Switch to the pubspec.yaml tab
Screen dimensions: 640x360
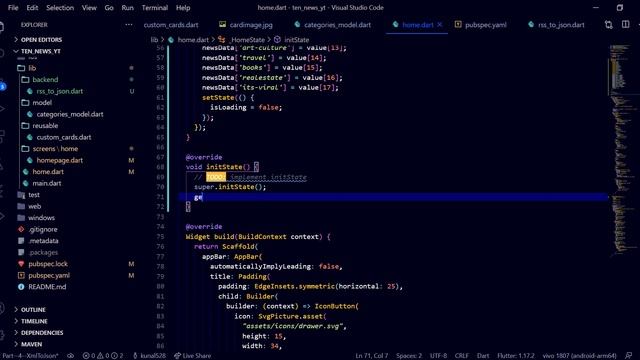481,25
